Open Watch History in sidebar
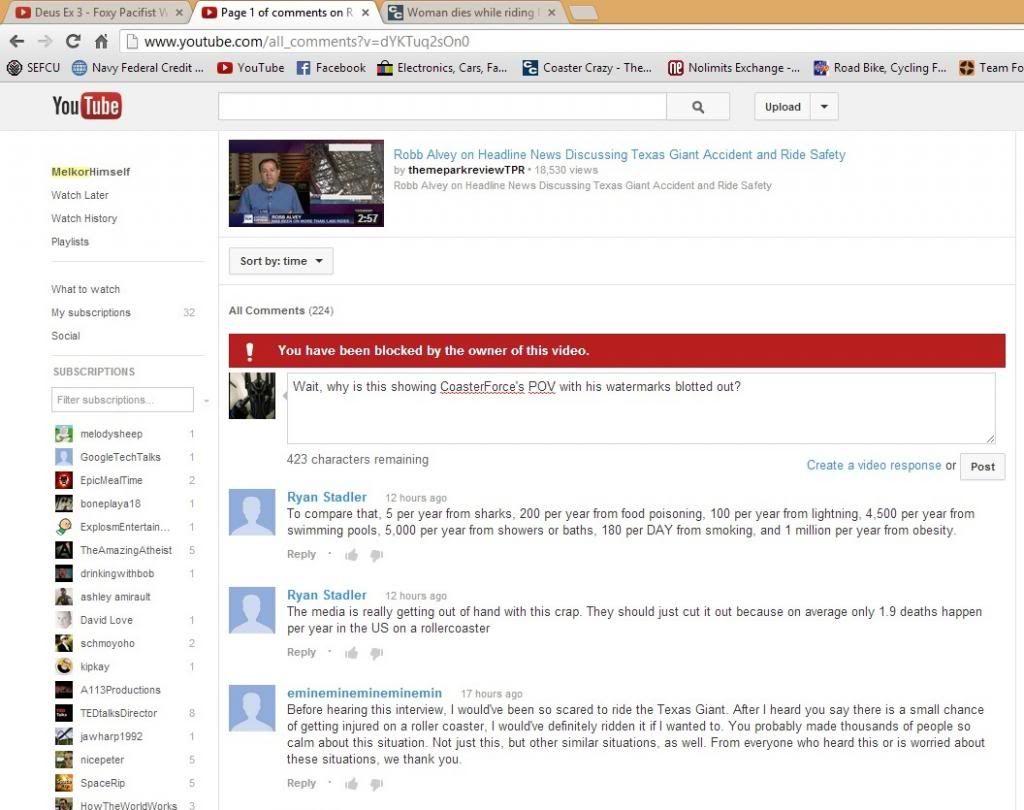Image resolution: width=1024 pixels, height=810 pixels. pyautogui.click(x=84, y=218)
